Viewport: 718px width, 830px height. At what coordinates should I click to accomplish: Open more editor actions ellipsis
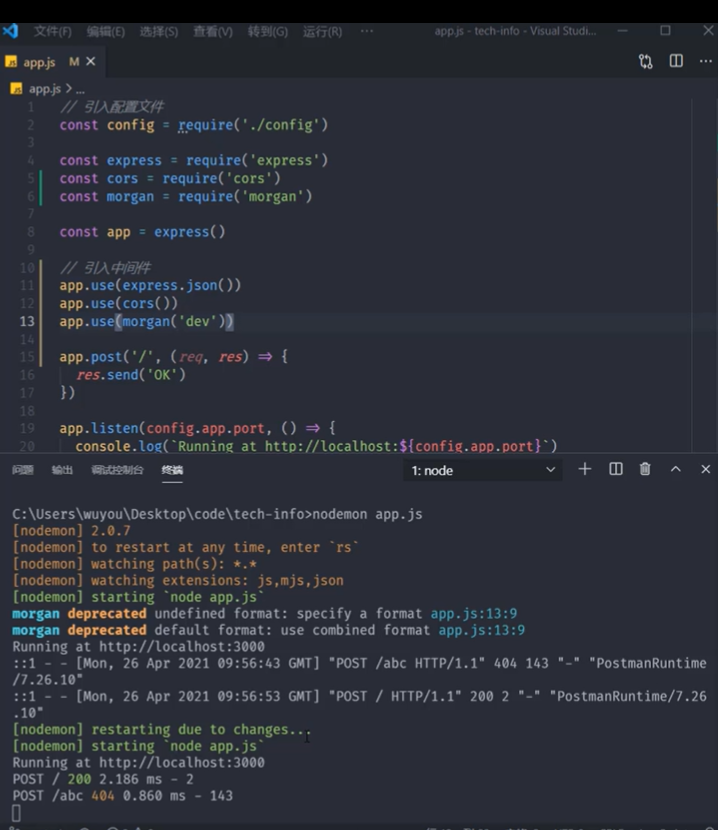pos(706,61)
